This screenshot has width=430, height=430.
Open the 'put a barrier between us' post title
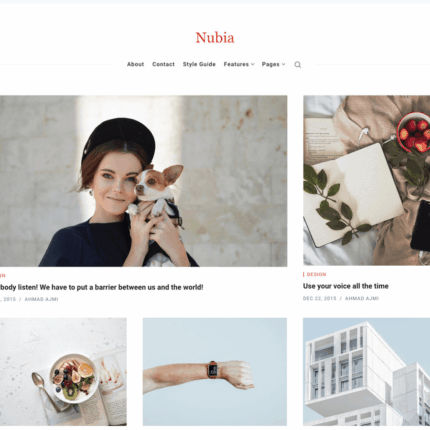pos(101,287)
